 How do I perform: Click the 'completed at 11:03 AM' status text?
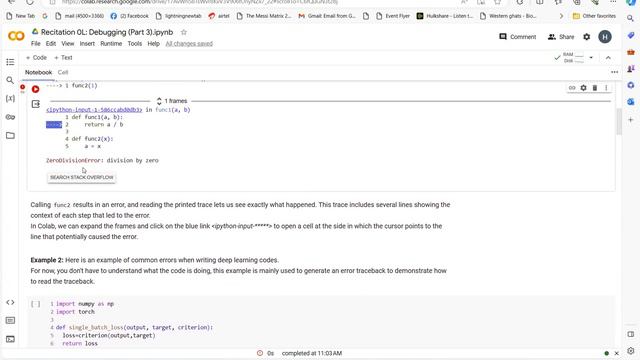(312, 353)
